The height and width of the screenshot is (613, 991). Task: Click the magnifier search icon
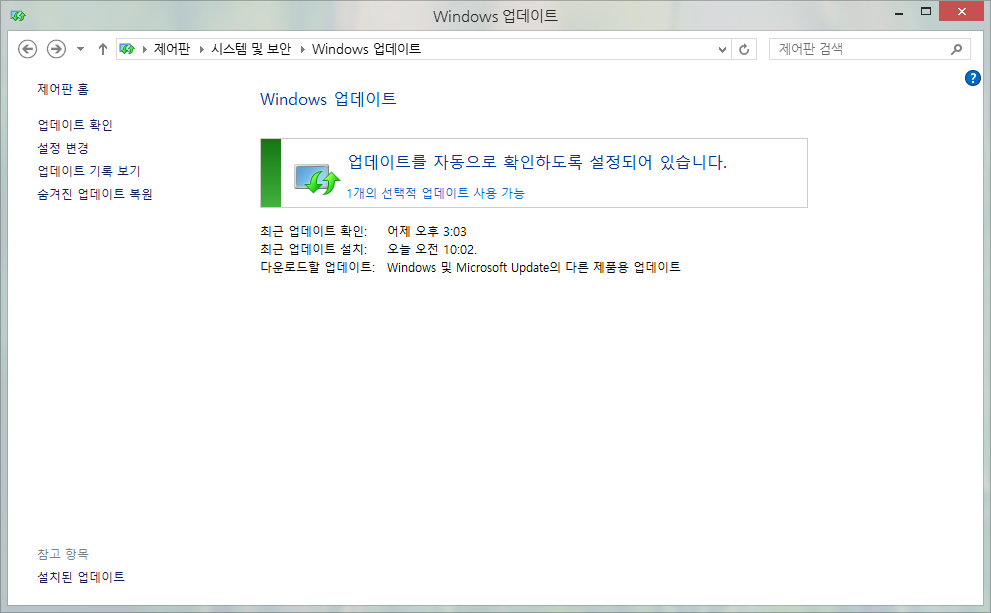(x=956, y=49)
